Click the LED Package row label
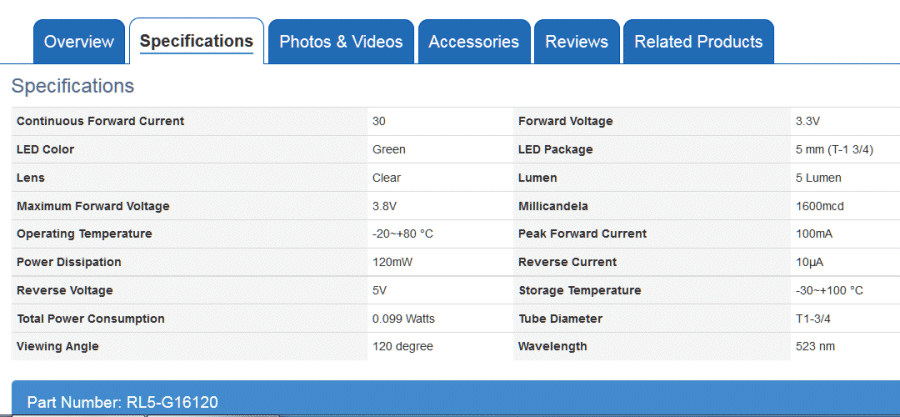Image resolution: width=900 pixels, height=417 pixels. [x=555, y=149]
